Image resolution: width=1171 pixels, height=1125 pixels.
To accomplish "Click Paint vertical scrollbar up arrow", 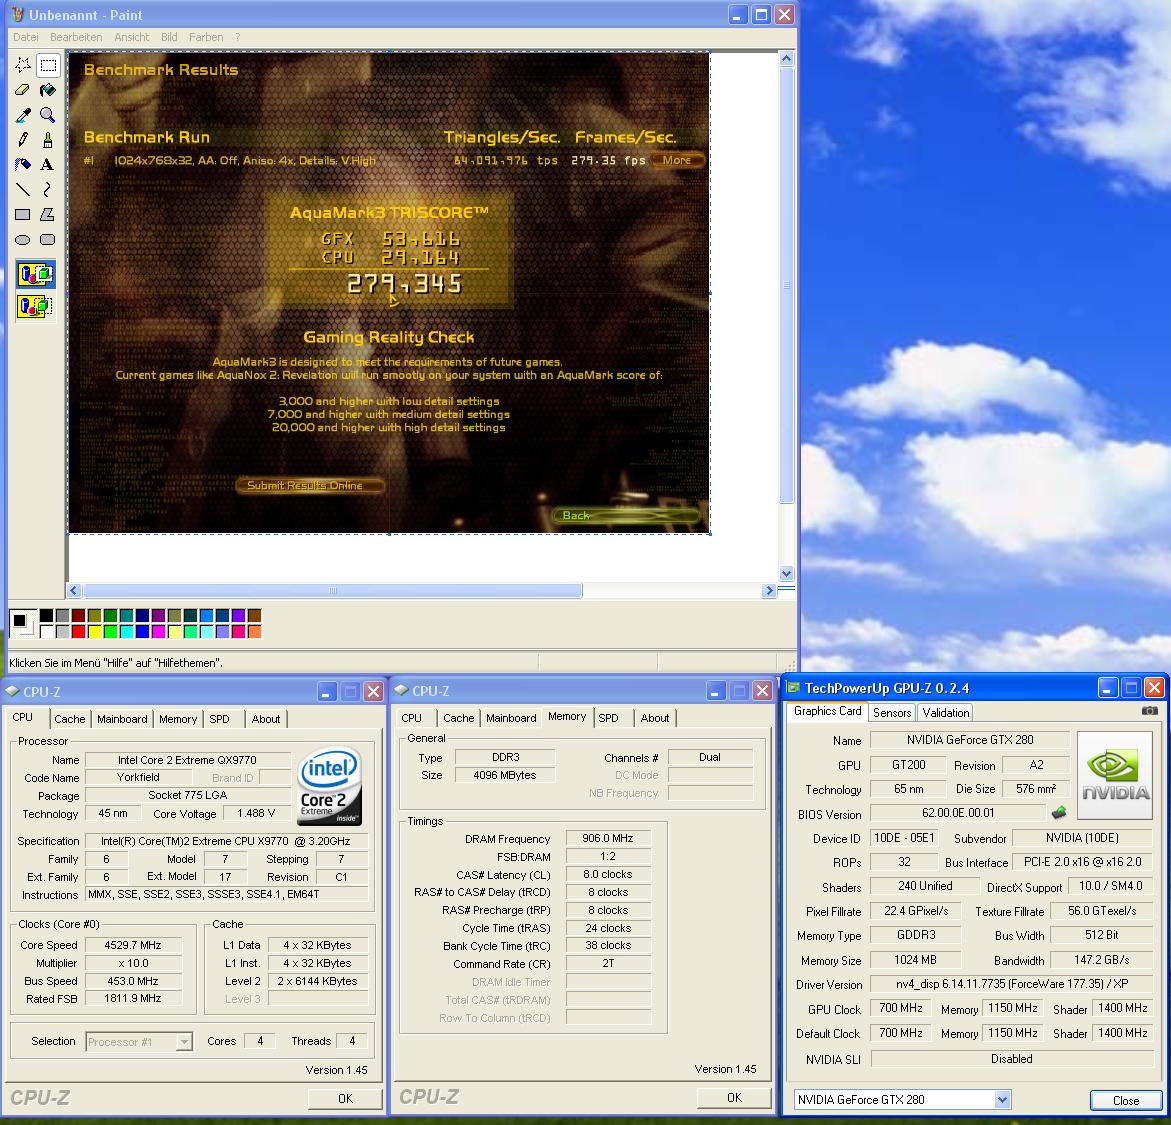I will click(786, 58).
